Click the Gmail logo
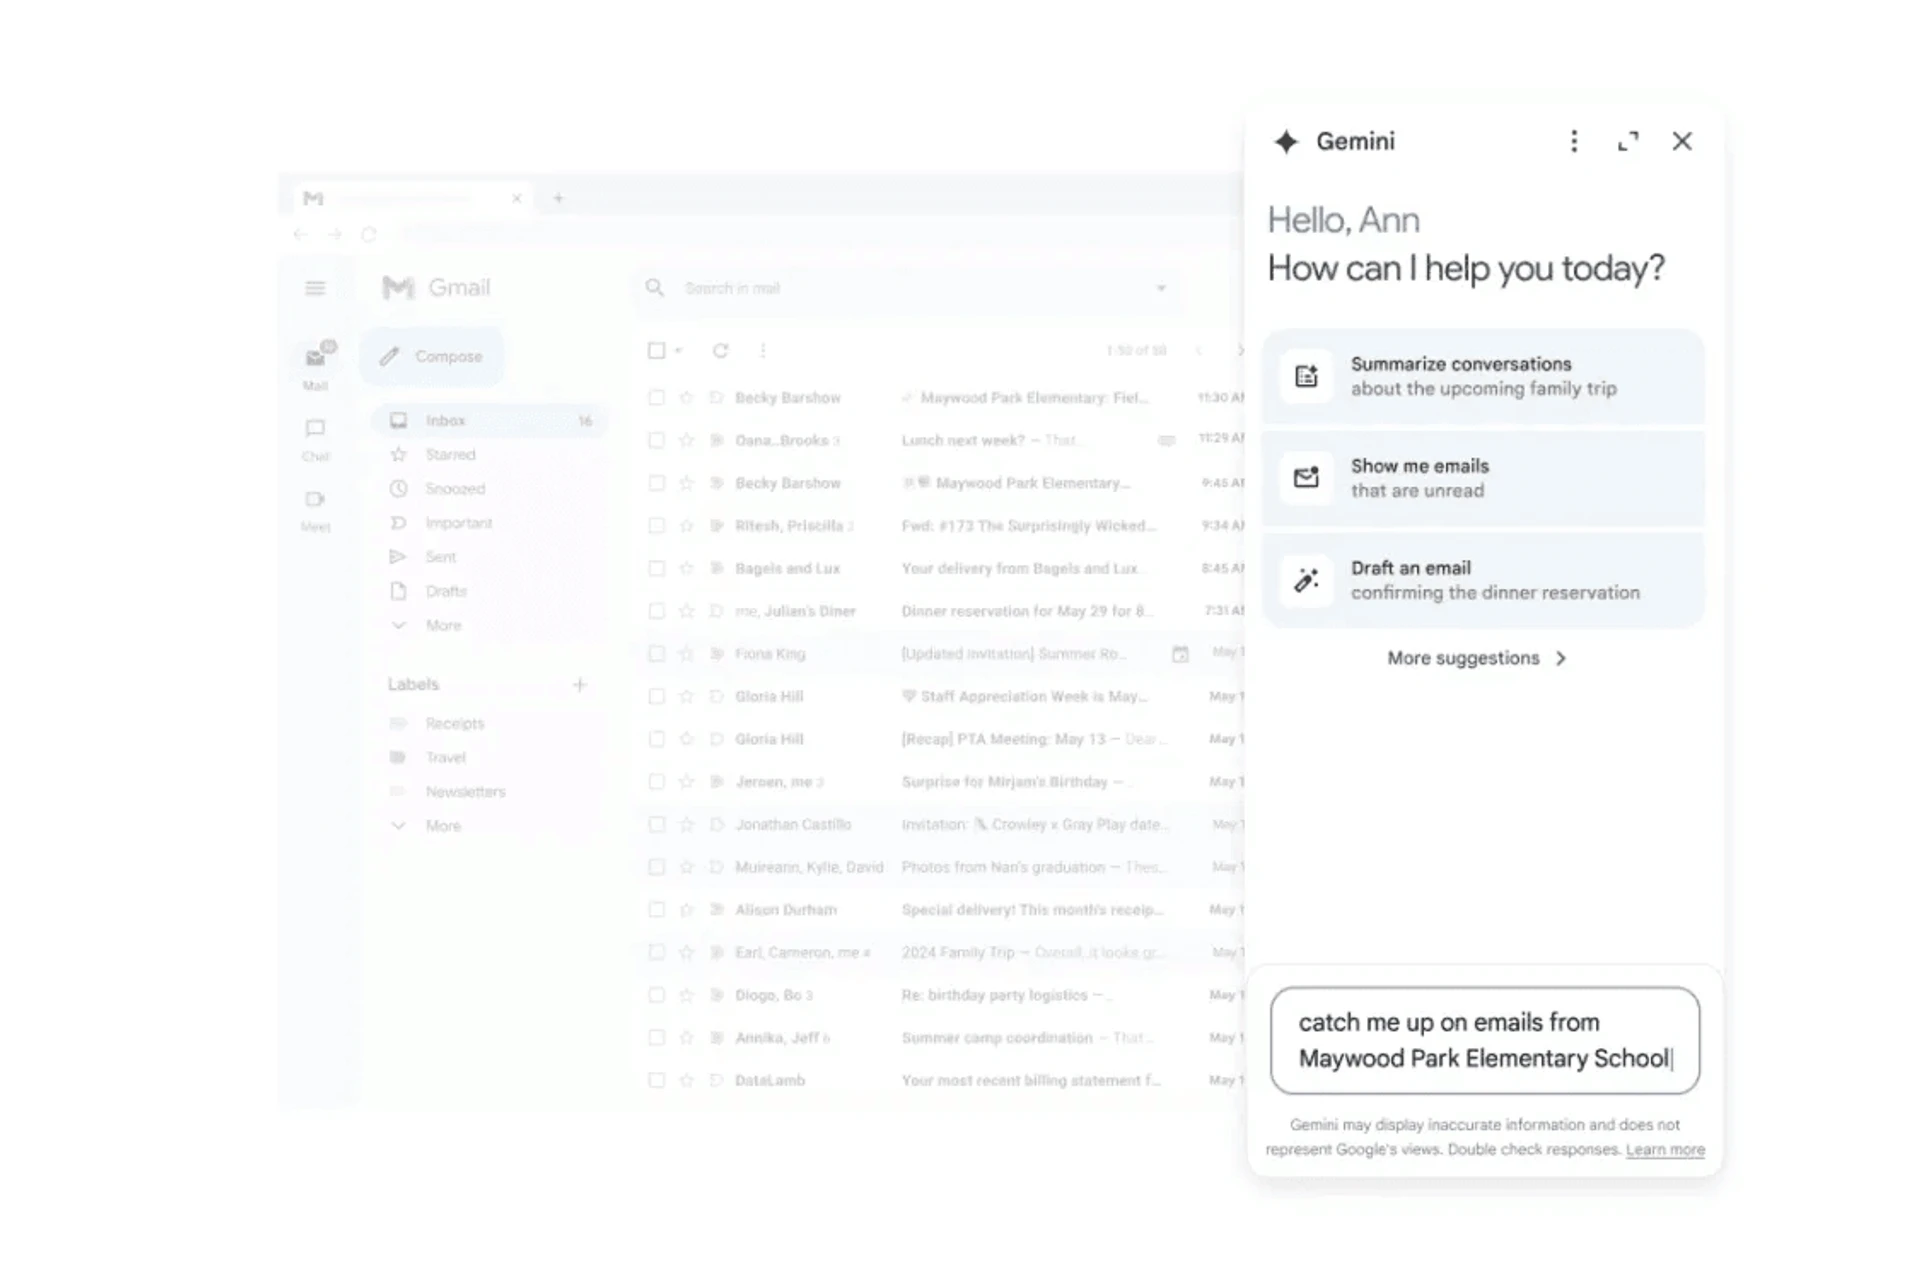Screen dimensions: 1920x1280 click(437, 288)
